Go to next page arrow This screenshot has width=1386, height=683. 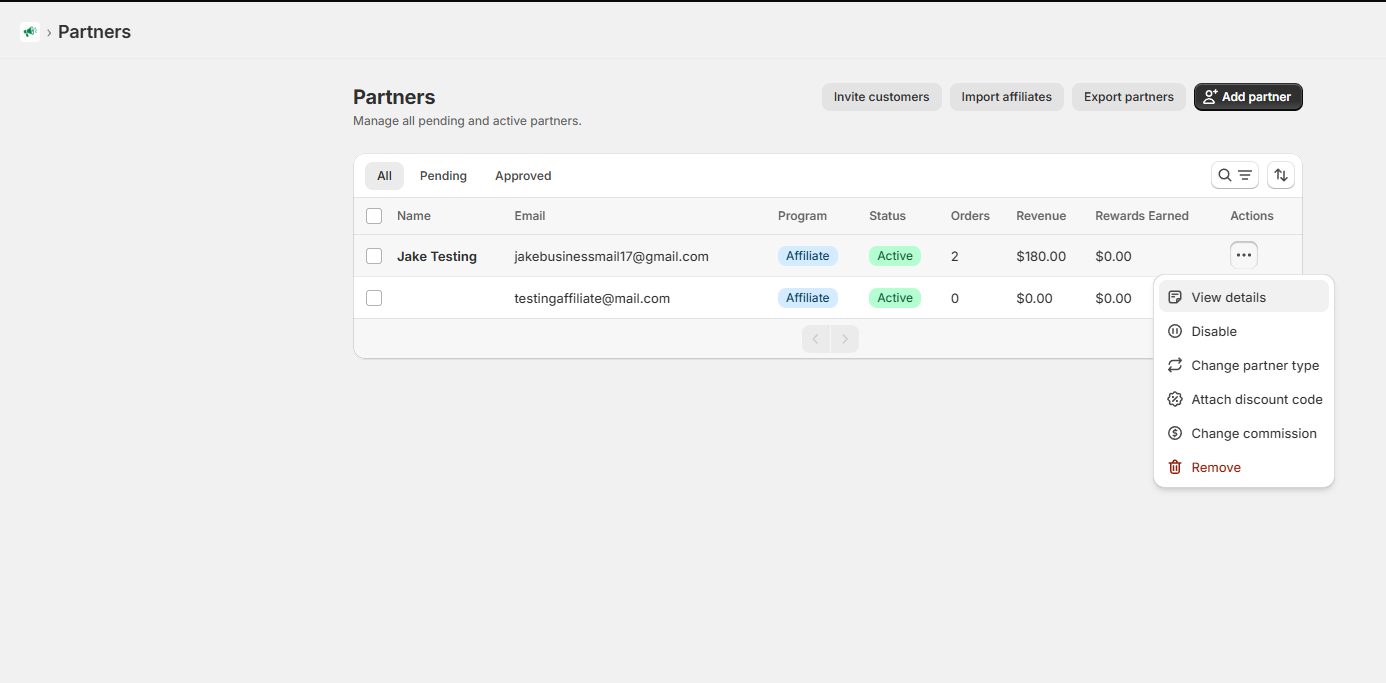pos(845,339)
